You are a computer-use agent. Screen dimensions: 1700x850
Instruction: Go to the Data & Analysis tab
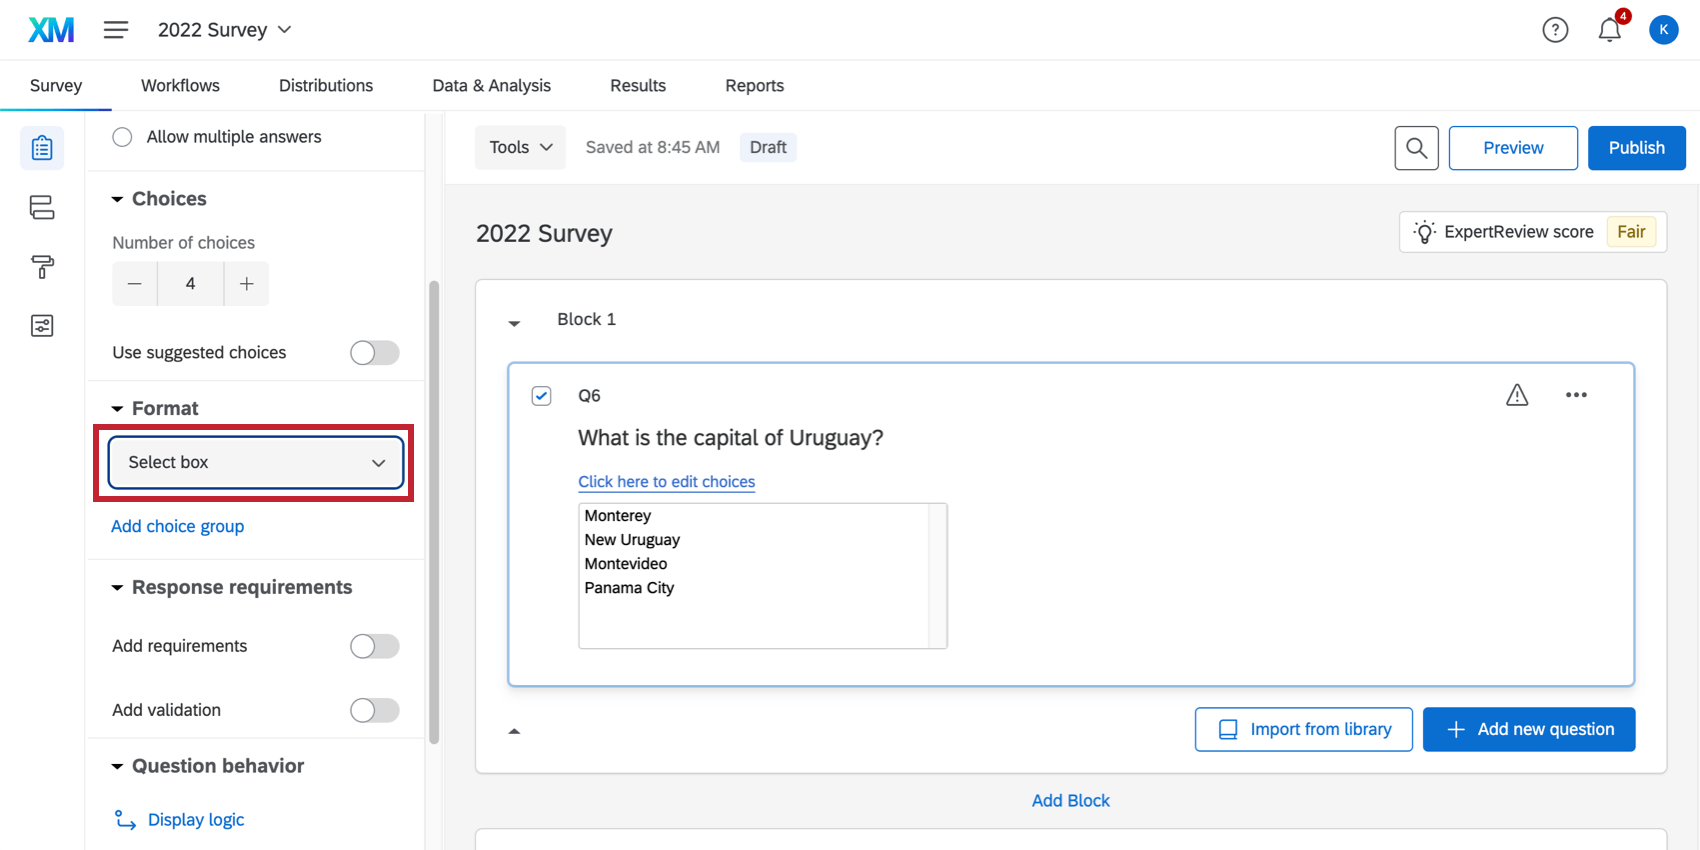click(x=491, y=86)
